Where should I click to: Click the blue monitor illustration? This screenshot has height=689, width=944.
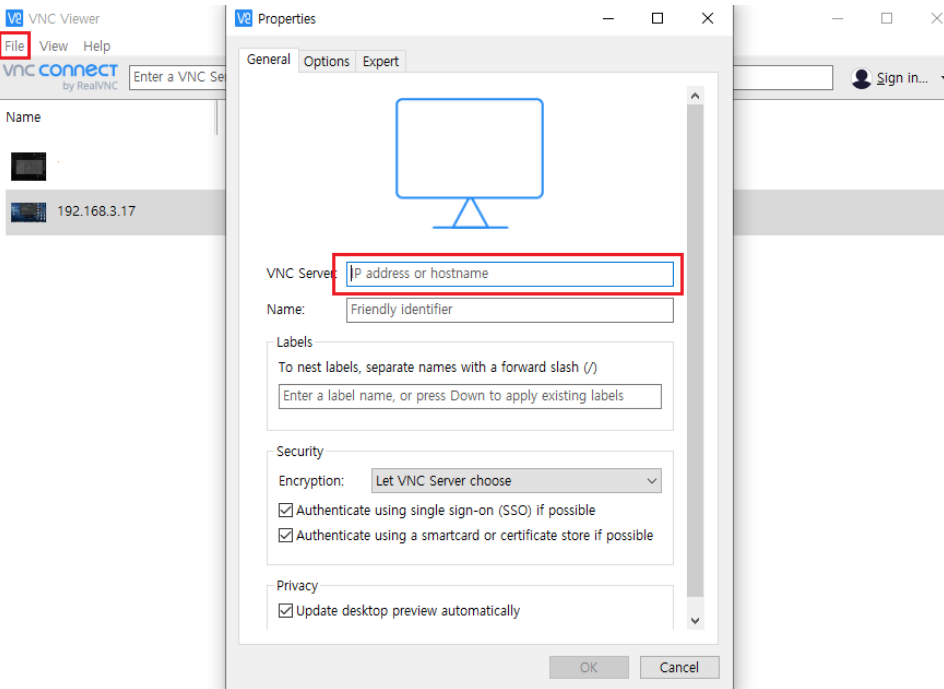(x=470, y=163)
